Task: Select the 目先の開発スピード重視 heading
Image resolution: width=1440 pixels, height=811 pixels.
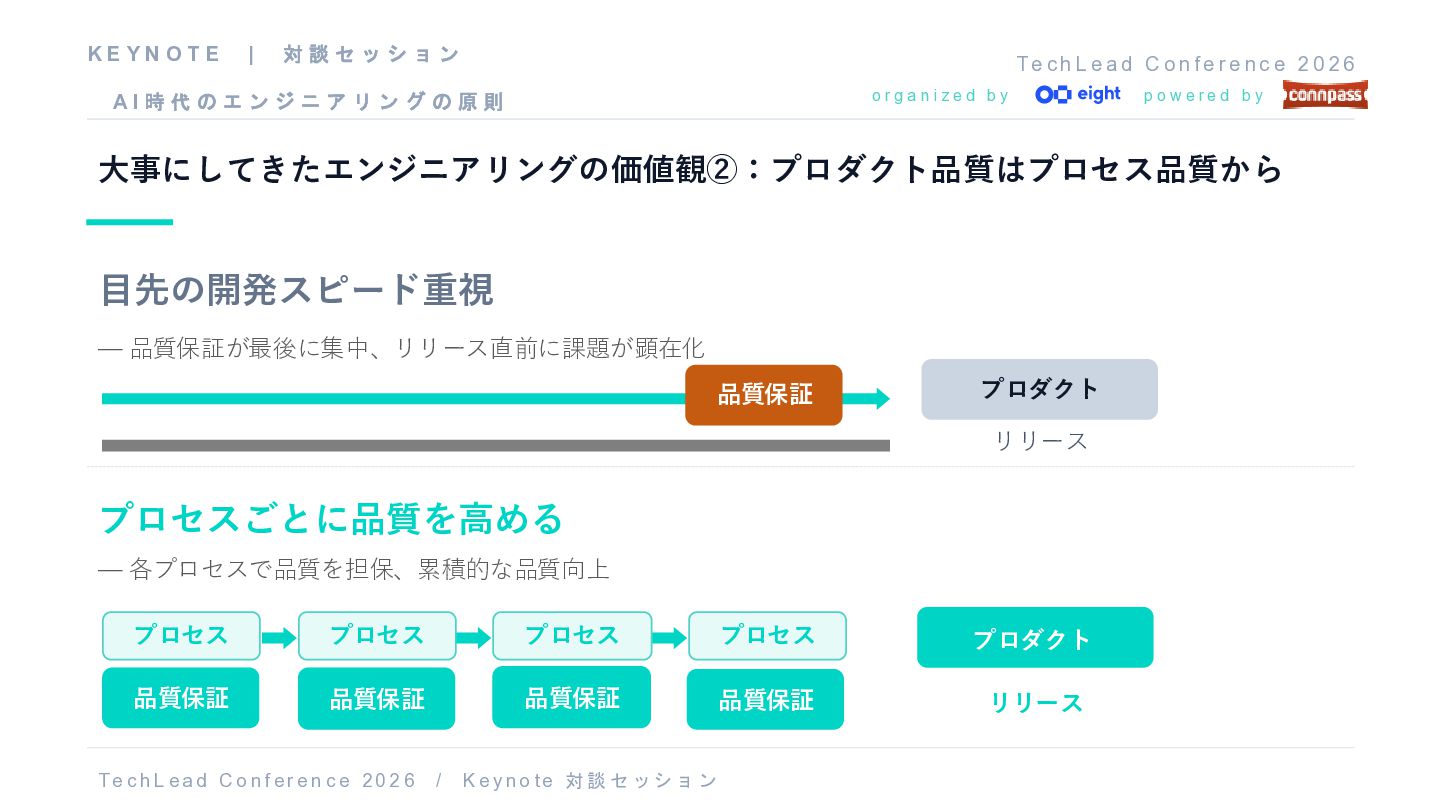Action: pos(296,290)
